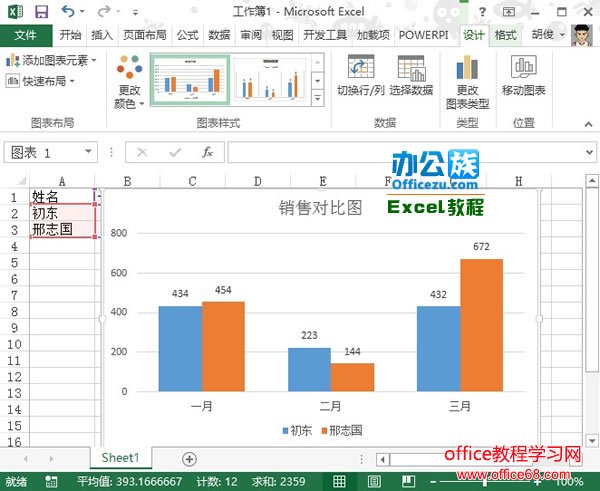This screenshot has width=600, height=491.
Task: Expand Undo history dropdown arrow
Action: pos(82,12)
